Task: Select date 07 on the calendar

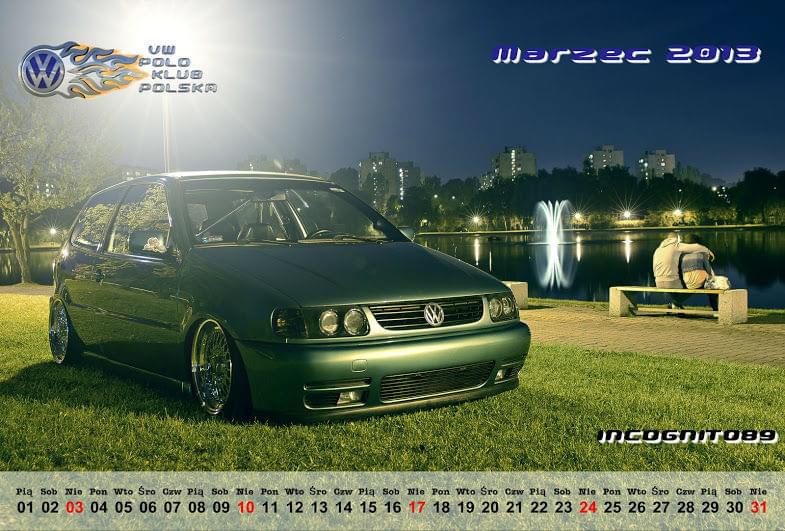Action: pos(172,507)
